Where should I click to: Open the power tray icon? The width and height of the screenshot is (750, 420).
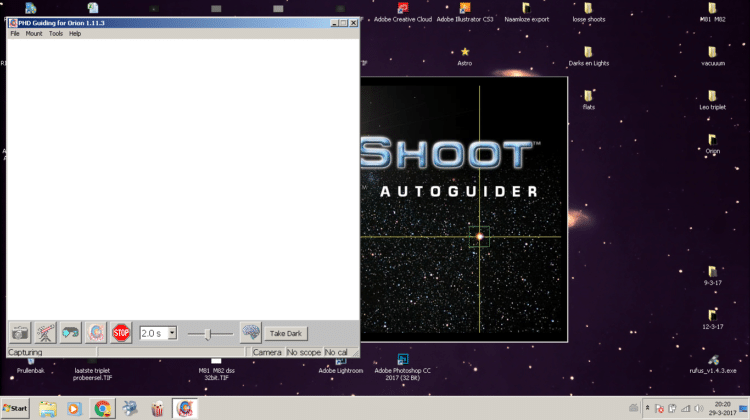pyautogui.click(x=672, y=409)
